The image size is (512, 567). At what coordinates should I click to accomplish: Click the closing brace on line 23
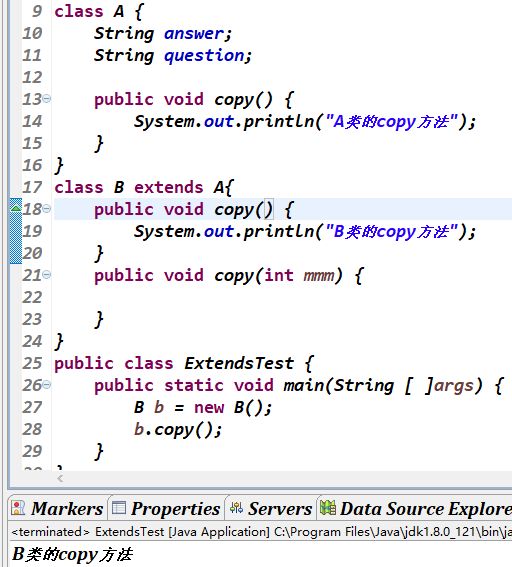(99, 319)
